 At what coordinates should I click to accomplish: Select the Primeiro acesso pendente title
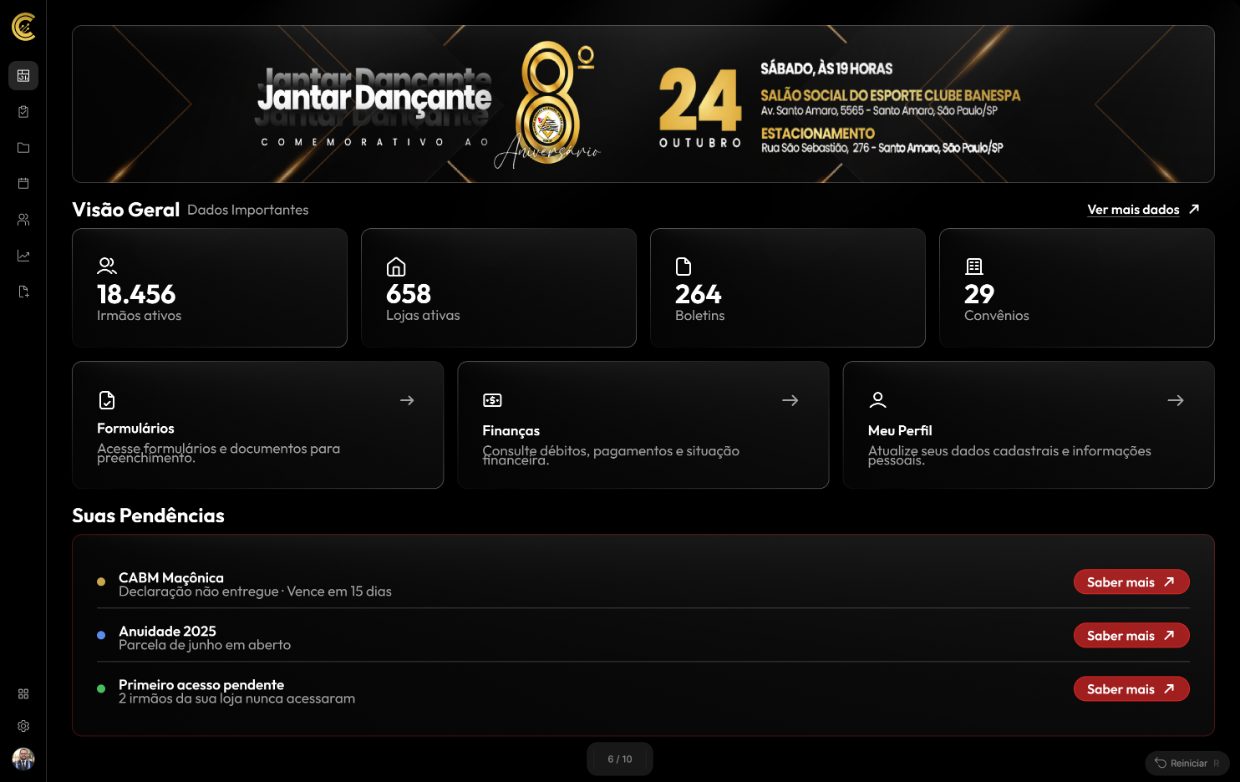[x=201, y=685]
